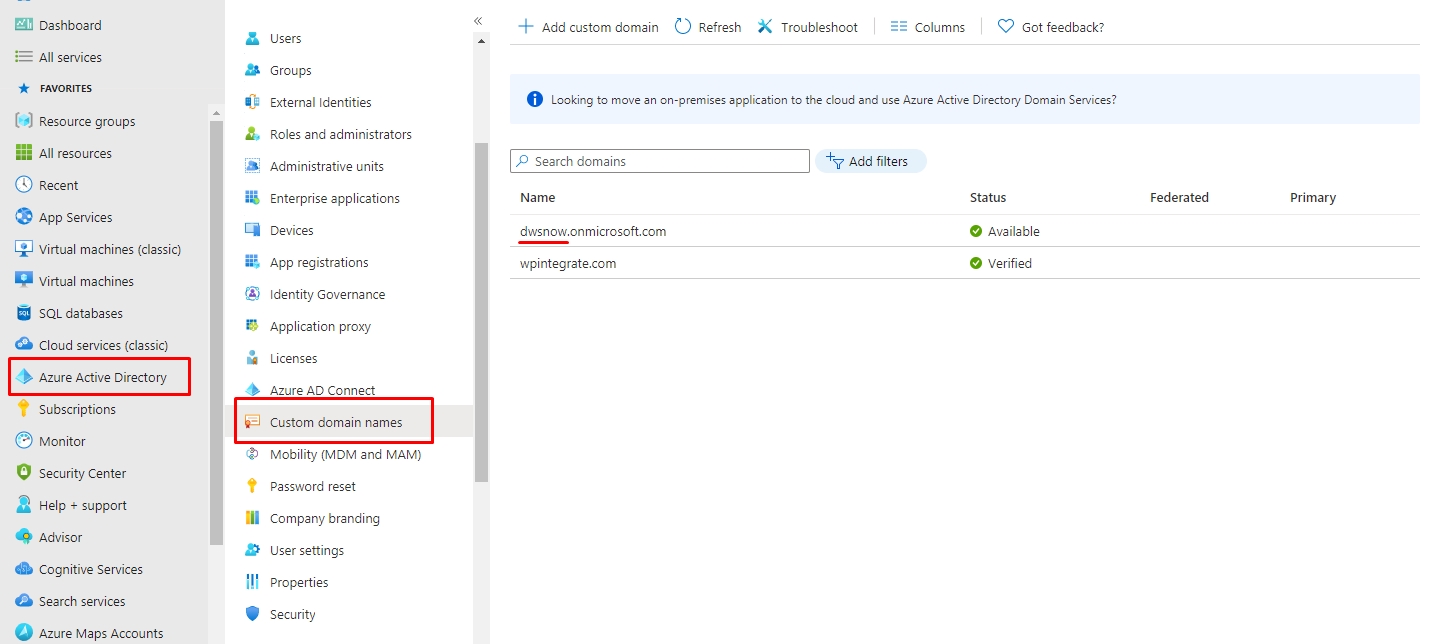This screenshot has width=1439, height=644.
Task: Click the Verified status cell
Action: tap(1001, 263)
